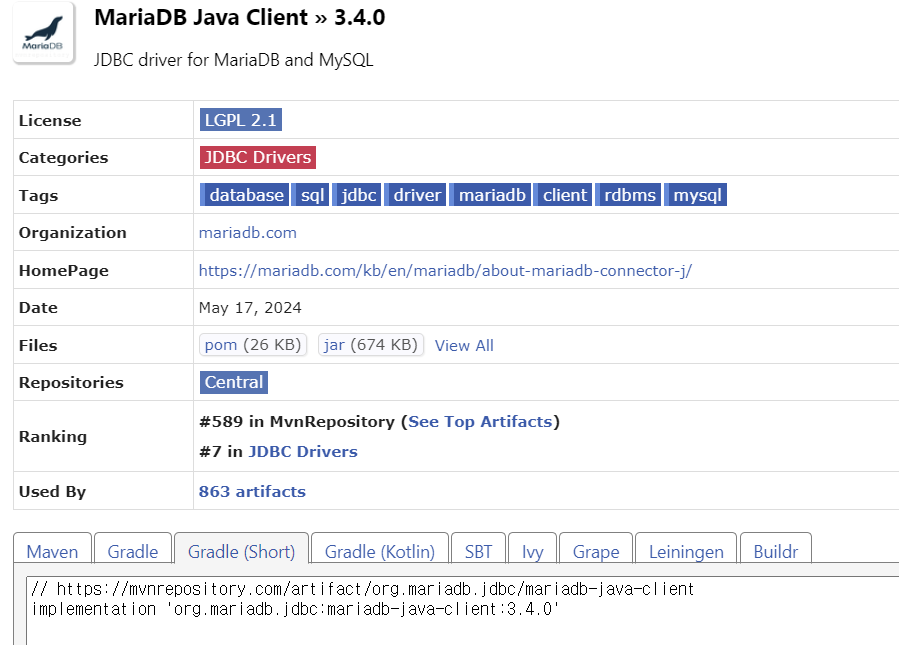Click the 'Repositories' row label
Viewport: 899px width, 645px height.
tap(71, 382)
